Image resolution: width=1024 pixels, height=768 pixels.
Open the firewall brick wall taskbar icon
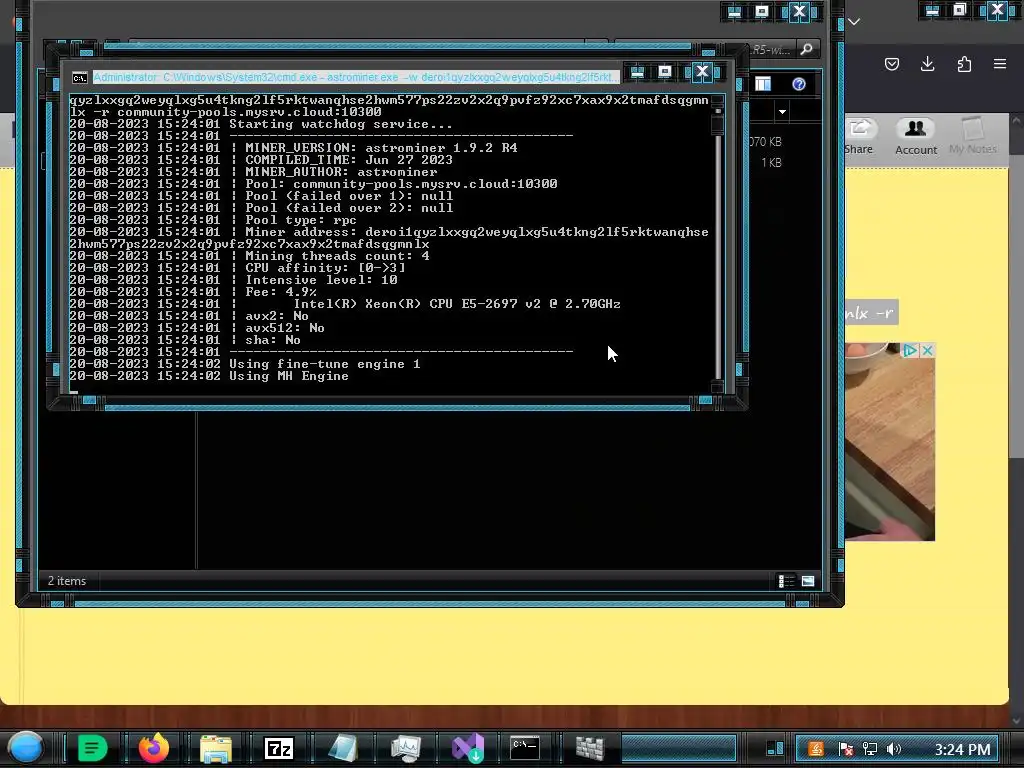tap(590, 748)
